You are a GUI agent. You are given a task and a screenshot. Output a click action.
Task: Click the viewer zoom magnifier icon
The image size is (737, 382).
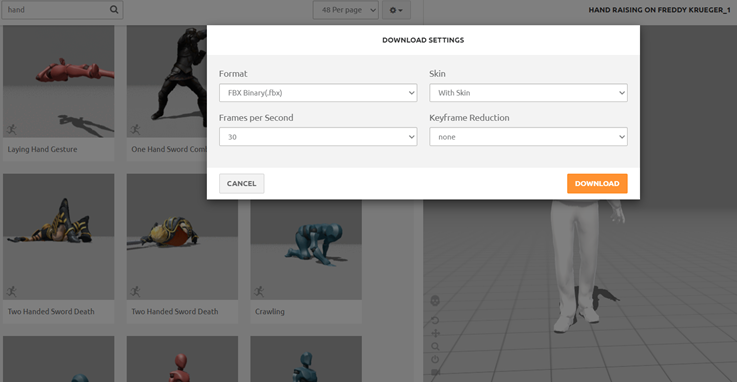tap(435, 346)
